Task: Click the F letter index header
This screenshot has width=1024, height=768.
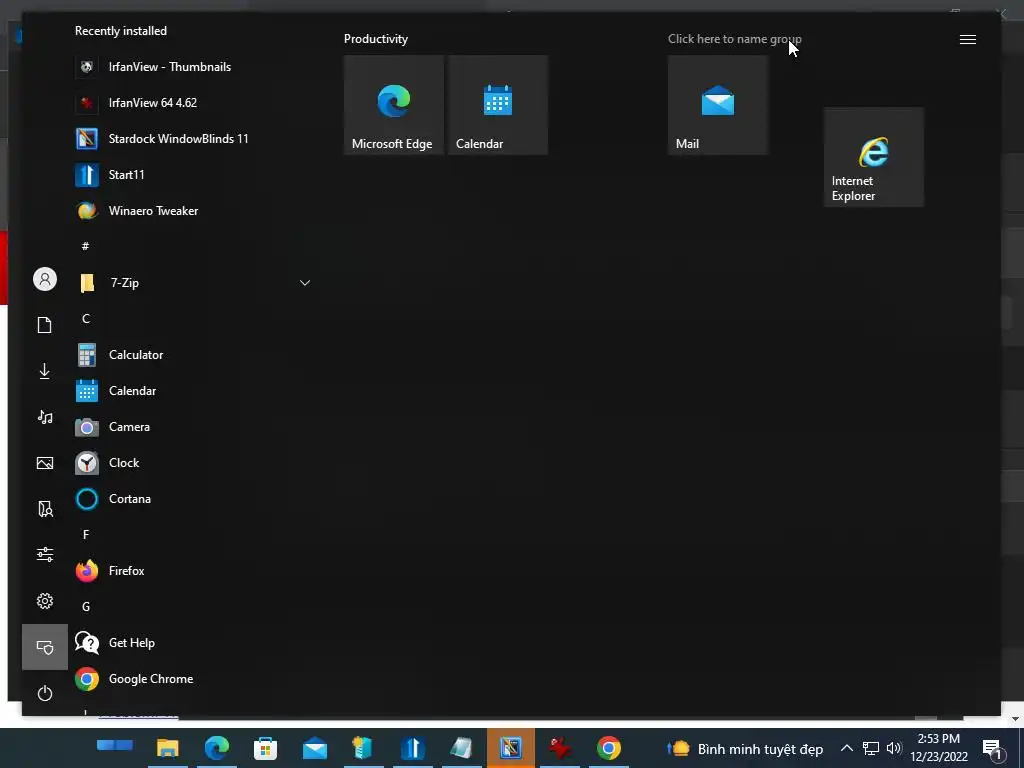Action: (86, 535)
